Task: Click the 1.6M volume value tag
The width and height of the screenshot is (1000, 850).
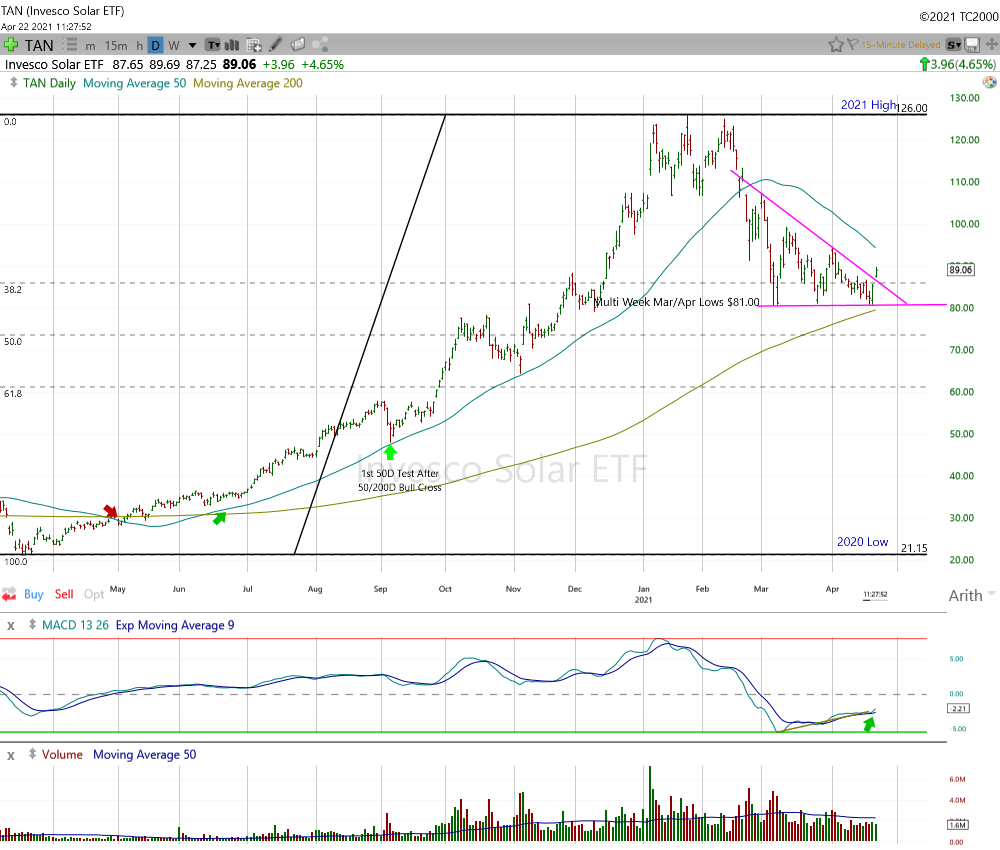Action: tap(958, 824)
